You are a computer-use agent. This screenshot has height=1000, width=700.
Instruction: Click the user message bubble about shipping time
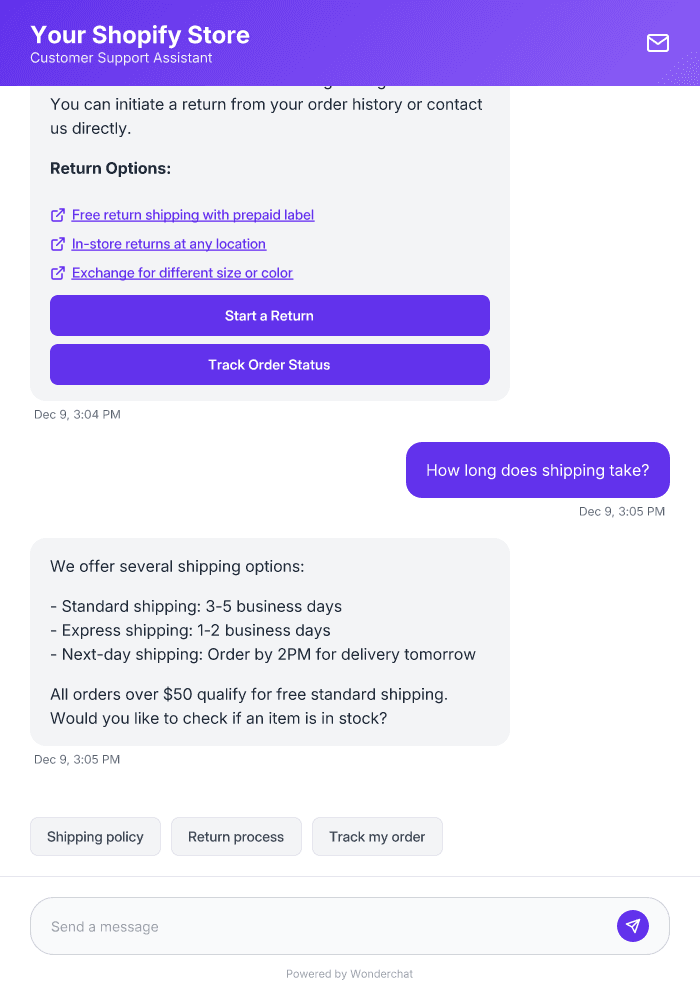[x=537, y=470]
